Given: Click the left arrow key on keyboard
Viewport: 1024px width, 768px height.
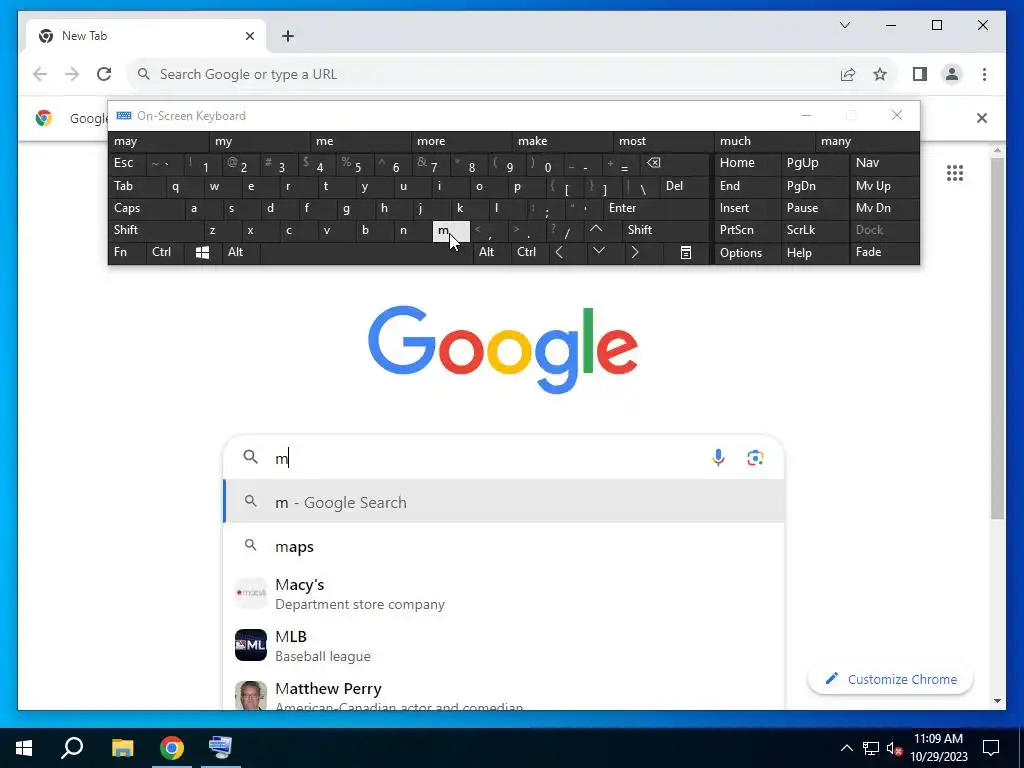Looking at the screenshot, I should click(559, 252).
